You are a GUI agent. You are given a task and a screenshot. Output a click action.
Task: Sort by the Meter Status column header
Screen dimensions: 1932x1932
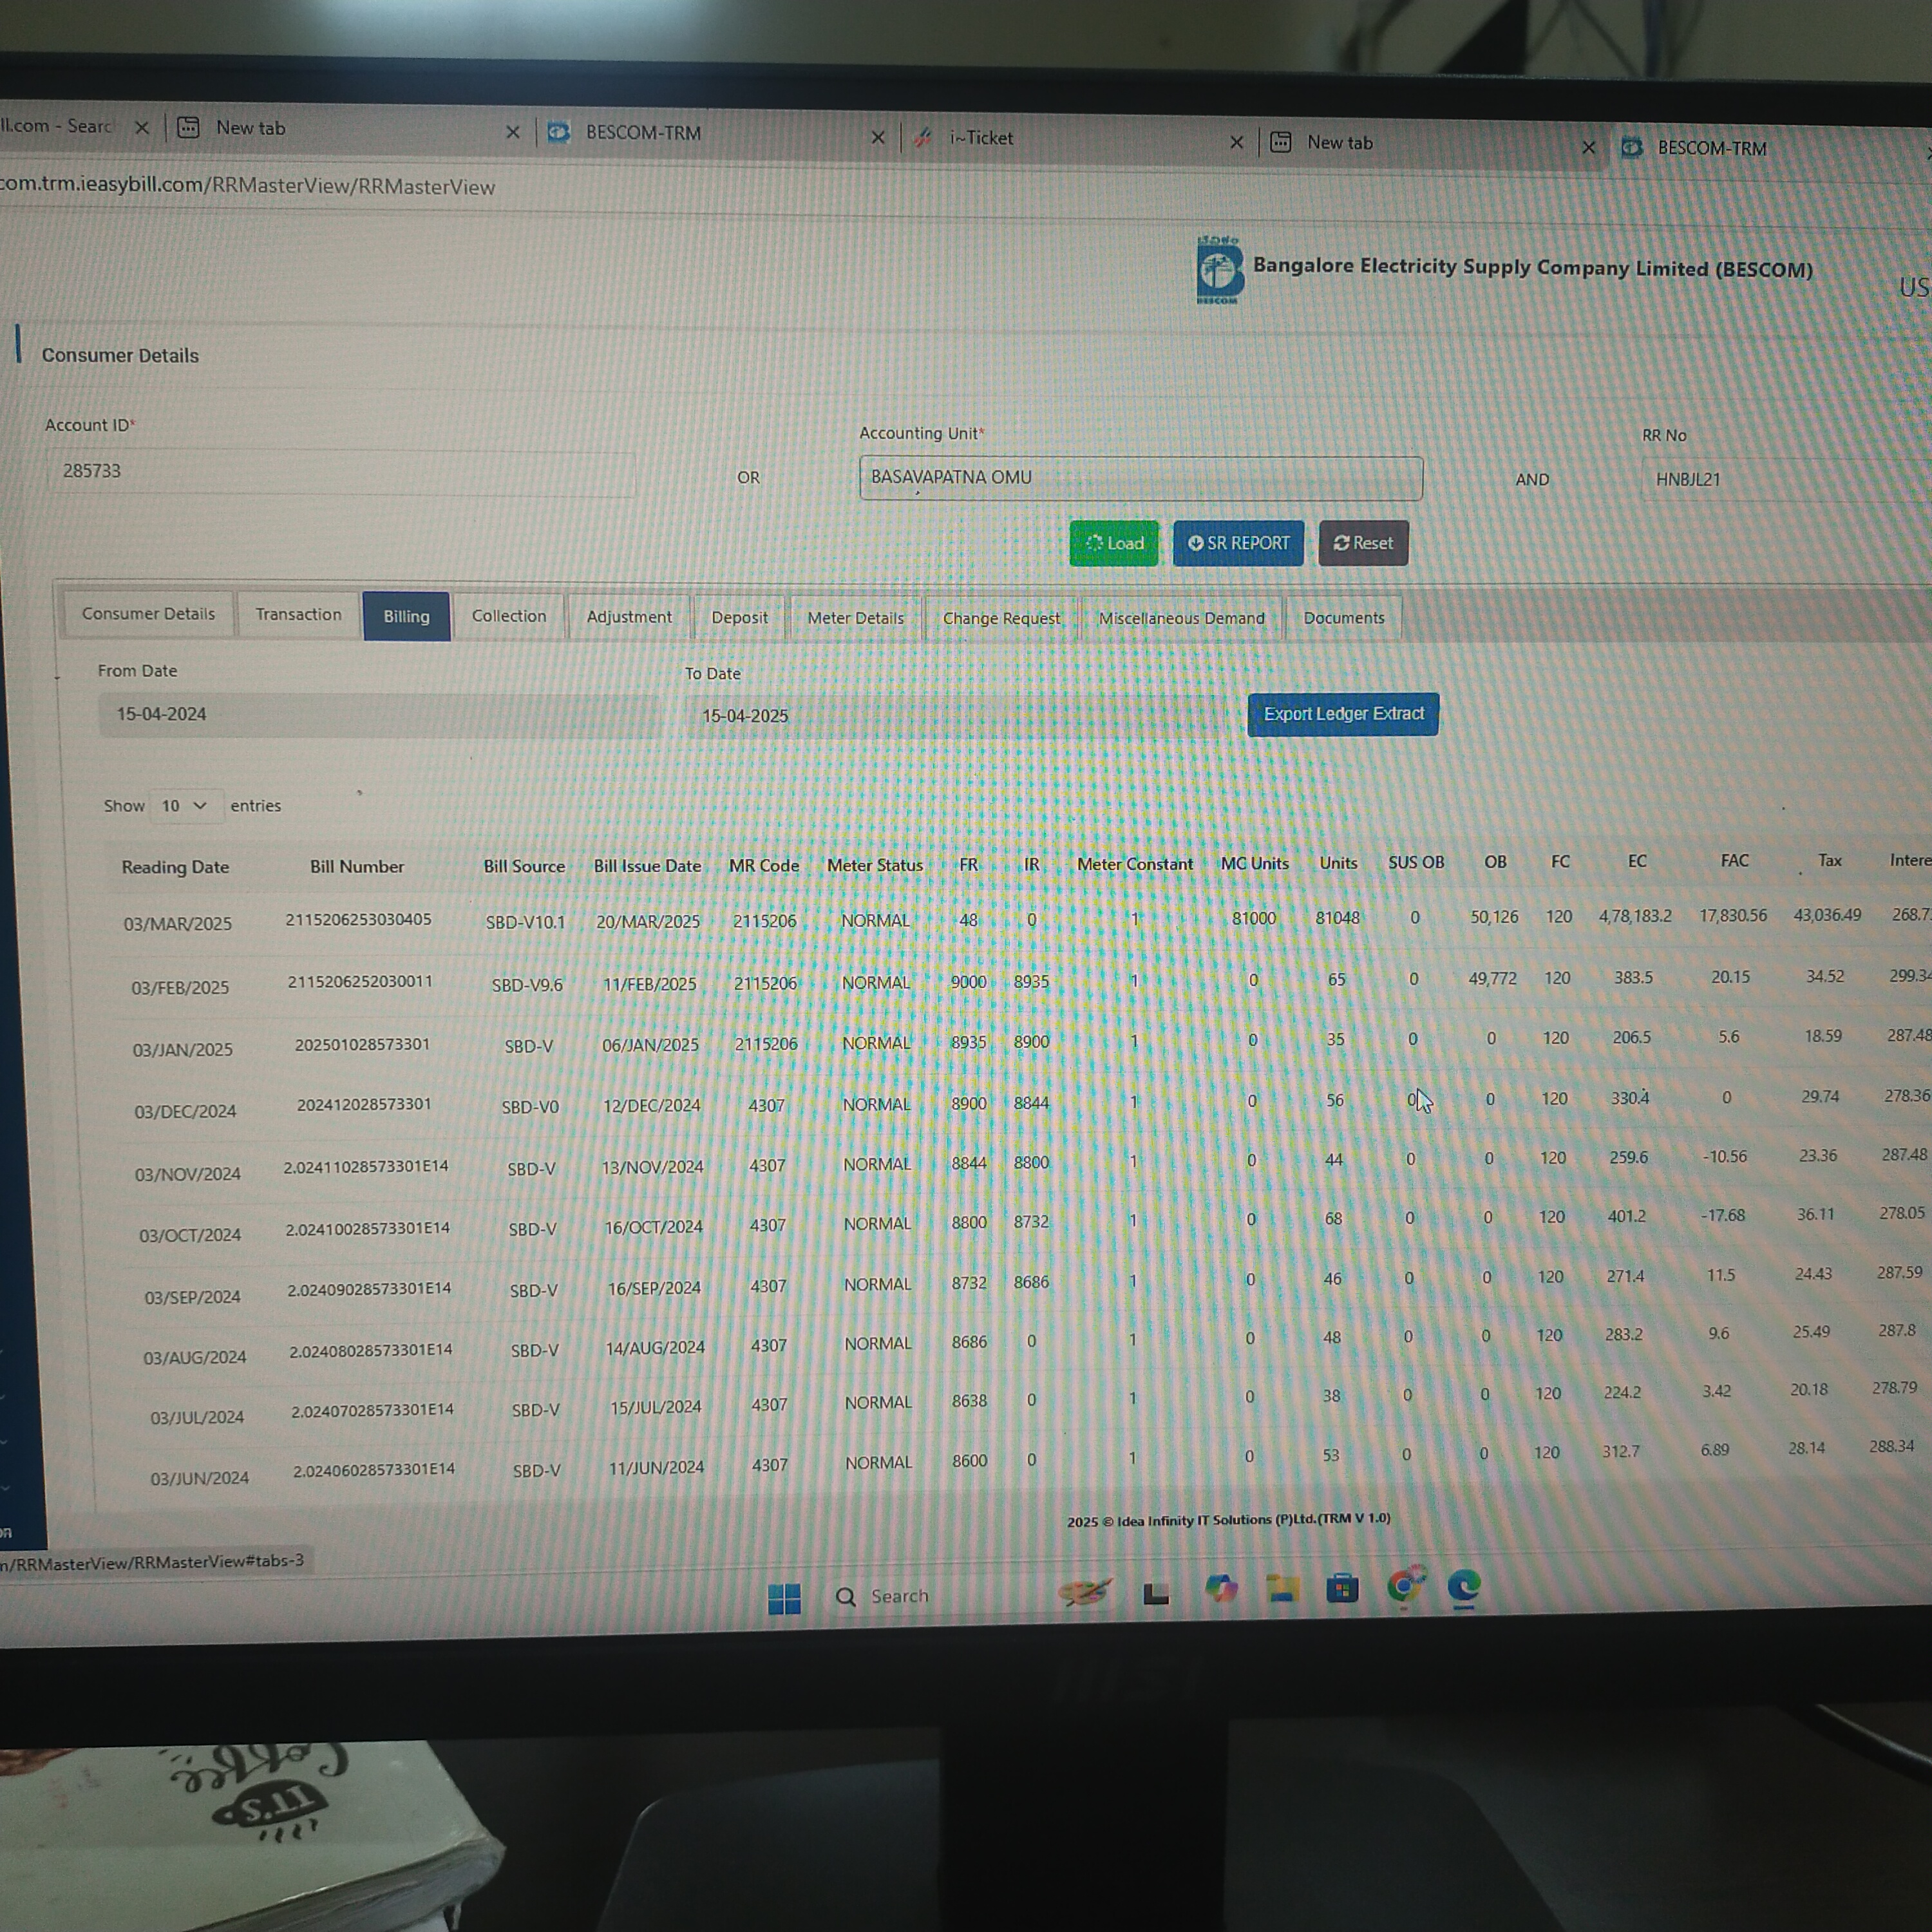pos(875,865)
